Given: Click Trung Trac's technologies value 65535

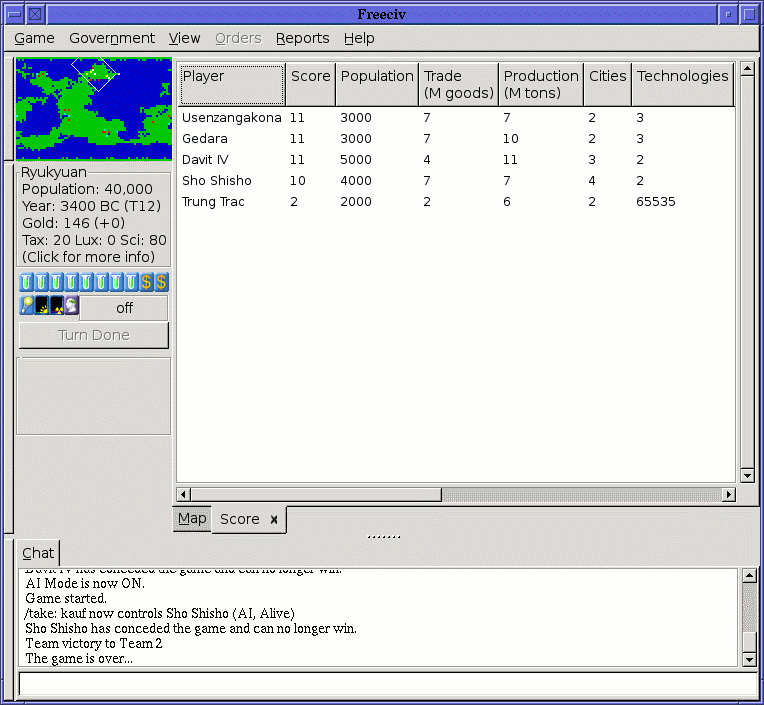Looking at the screenshot, I should click(x=656, y=202).
